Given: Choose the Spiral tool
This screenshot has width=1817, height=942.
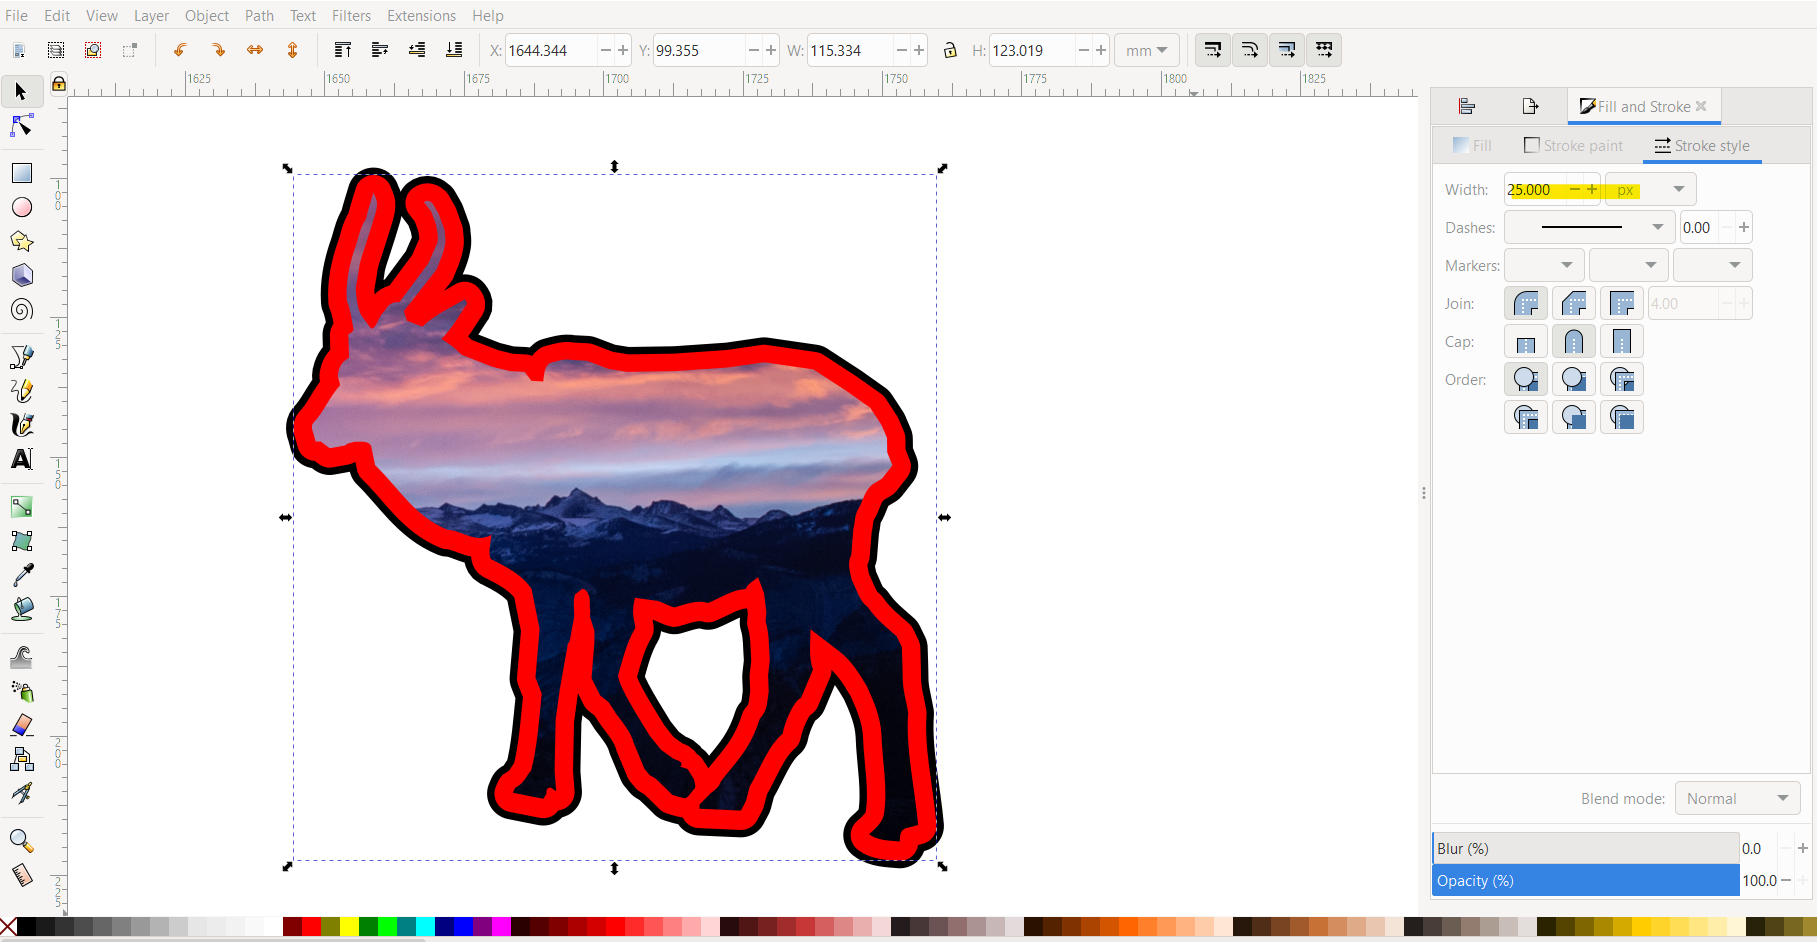Looking at the screenshot, I should click(x=21, y=309).
